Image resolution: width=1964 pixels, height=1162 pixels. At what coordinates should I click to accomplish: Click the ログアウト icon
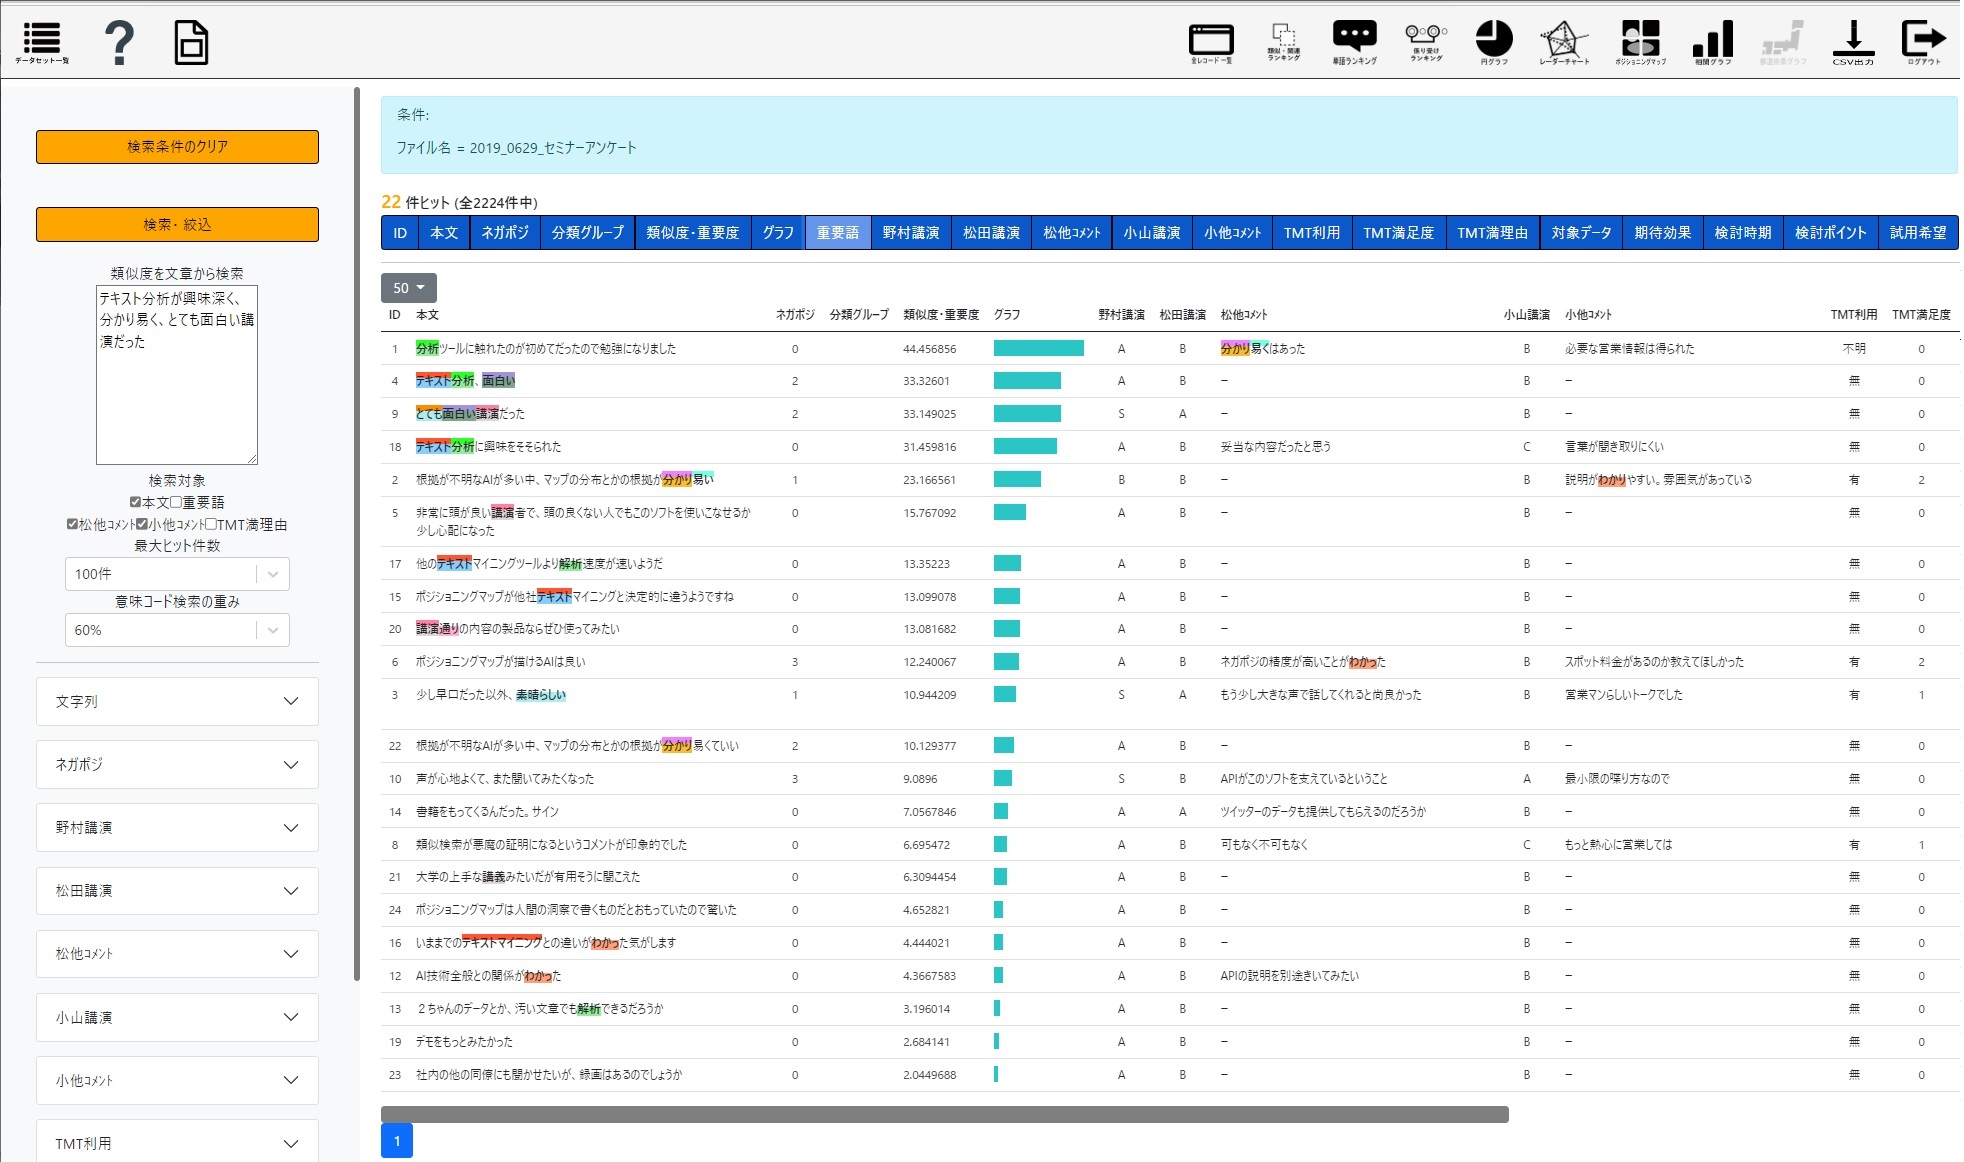click(x=1923, y=41)
